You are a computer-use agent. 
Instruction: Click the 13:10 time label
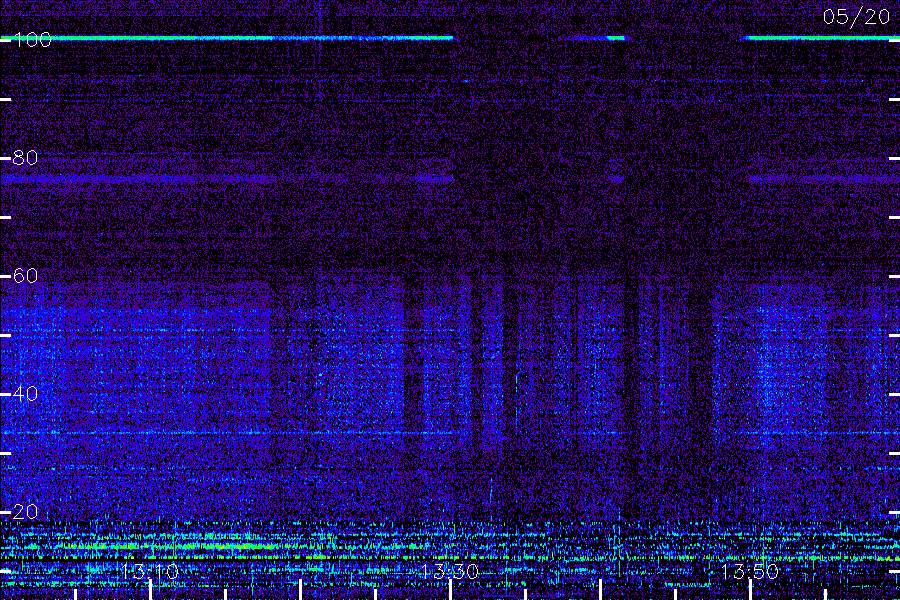[150, 572]
